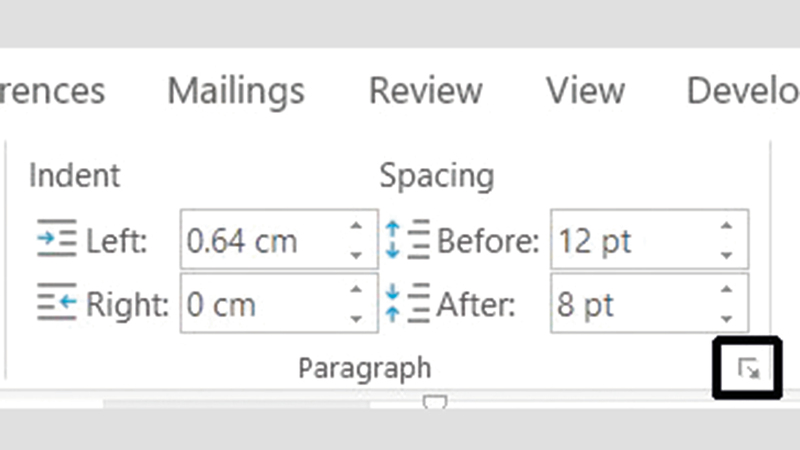Viewport: 800px width, 450px height.
Task: Open the Paragraph dialog launcher icon
Action: pos(748,369)
